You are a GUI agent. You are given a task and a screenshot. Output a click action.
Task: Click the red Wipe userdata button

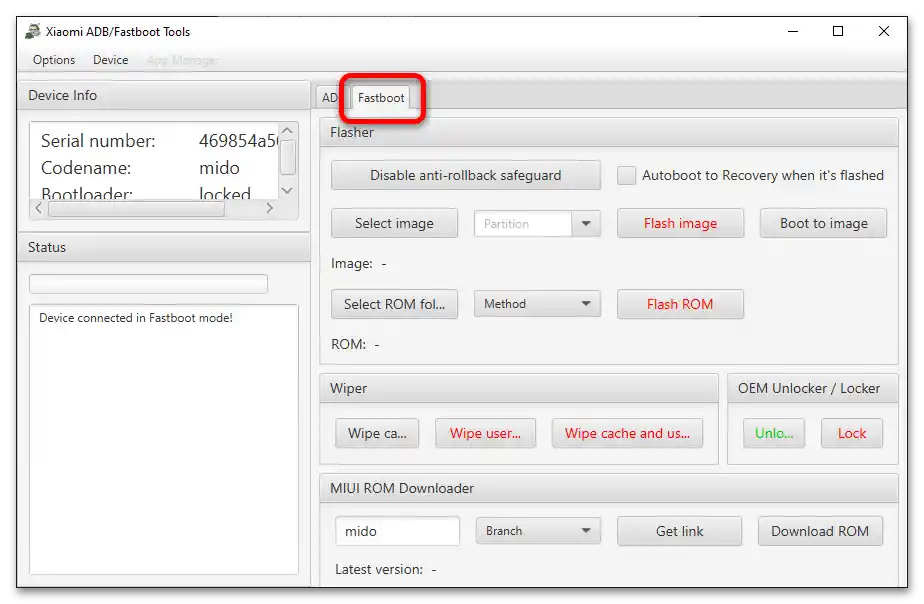click(x=486, y=433)
